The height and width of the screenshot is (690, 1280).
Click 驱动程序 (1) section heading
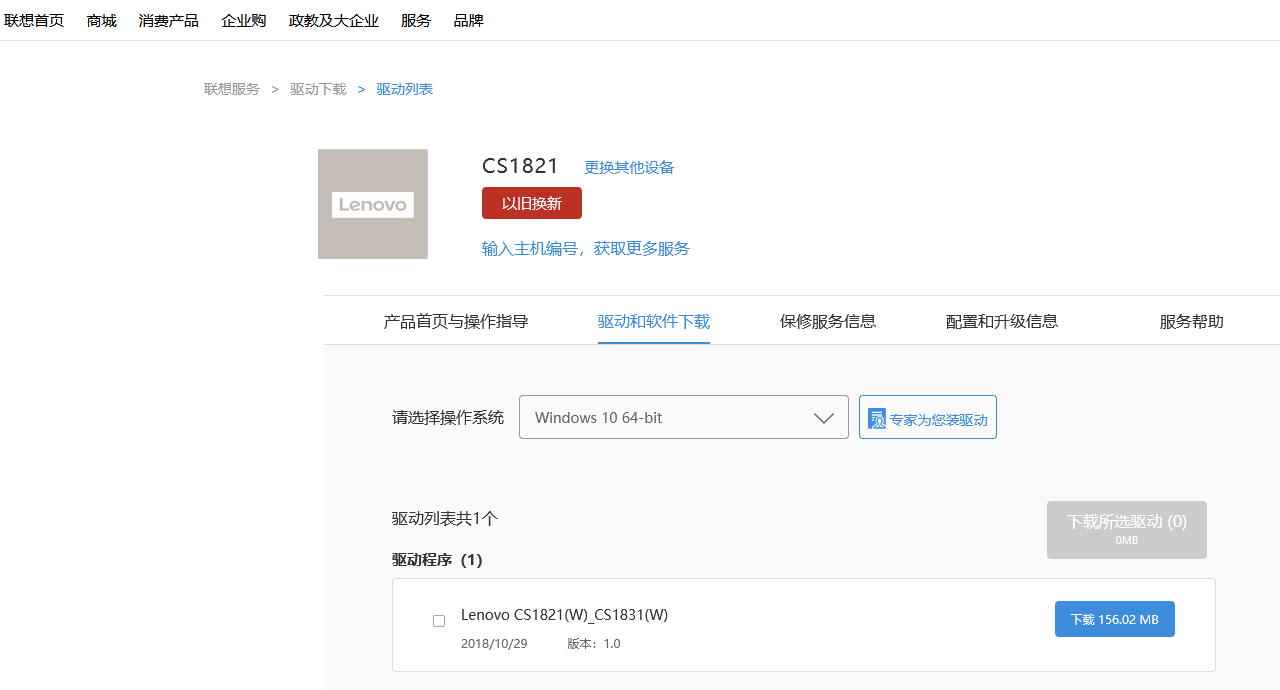437,559
